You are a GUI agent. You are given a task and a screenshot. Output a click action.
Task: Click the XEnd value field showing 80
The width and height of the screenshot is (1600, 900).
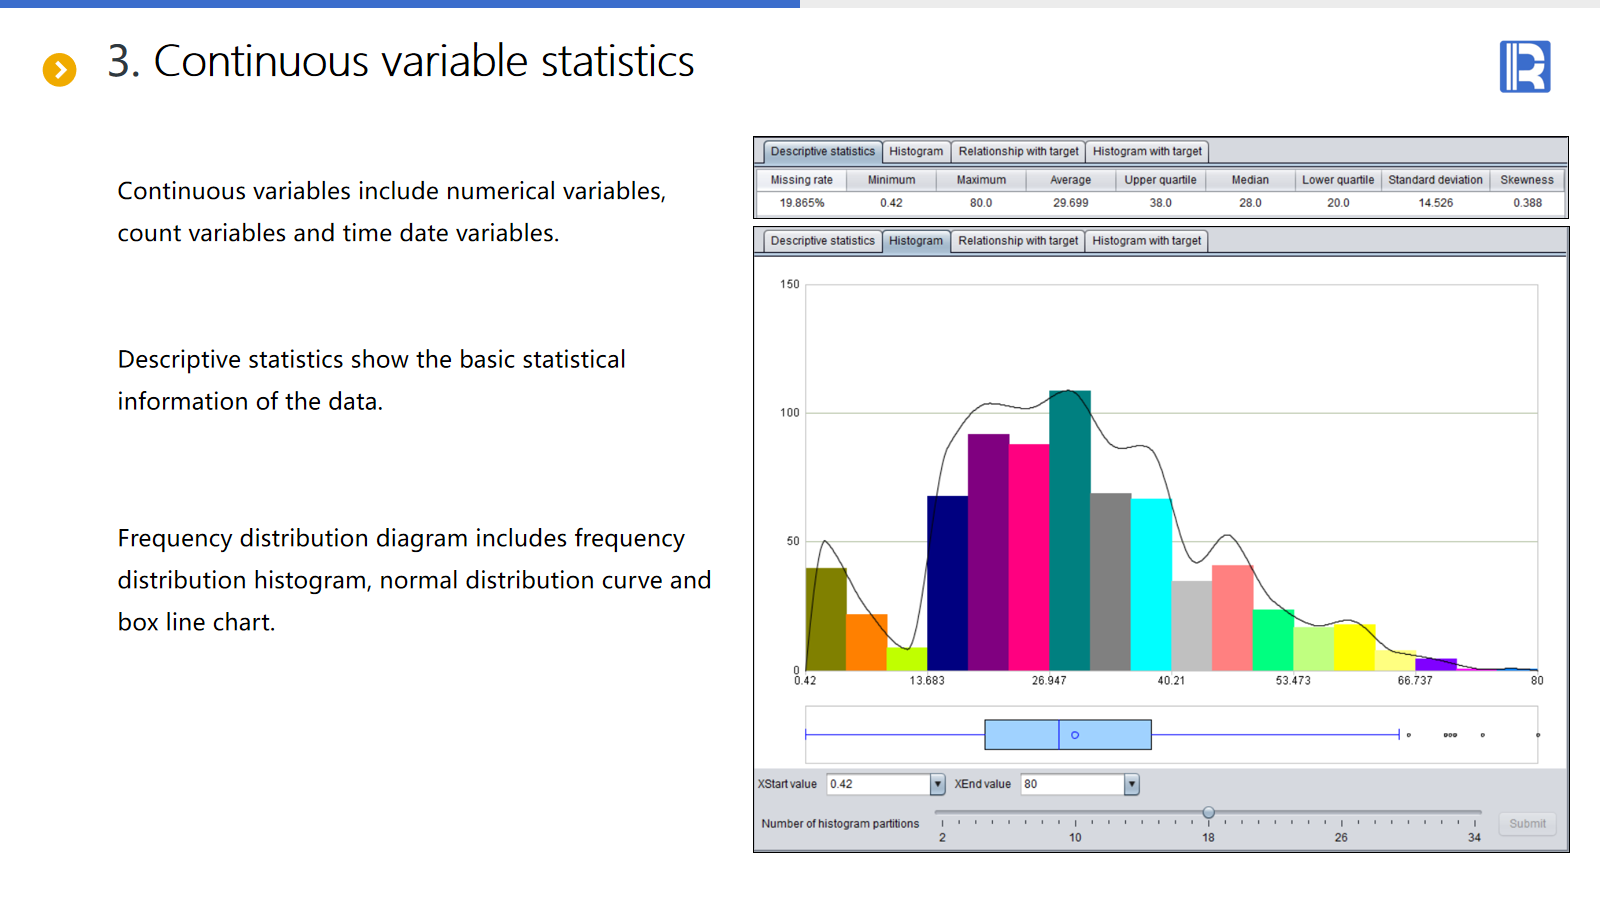click(1071, 784)
